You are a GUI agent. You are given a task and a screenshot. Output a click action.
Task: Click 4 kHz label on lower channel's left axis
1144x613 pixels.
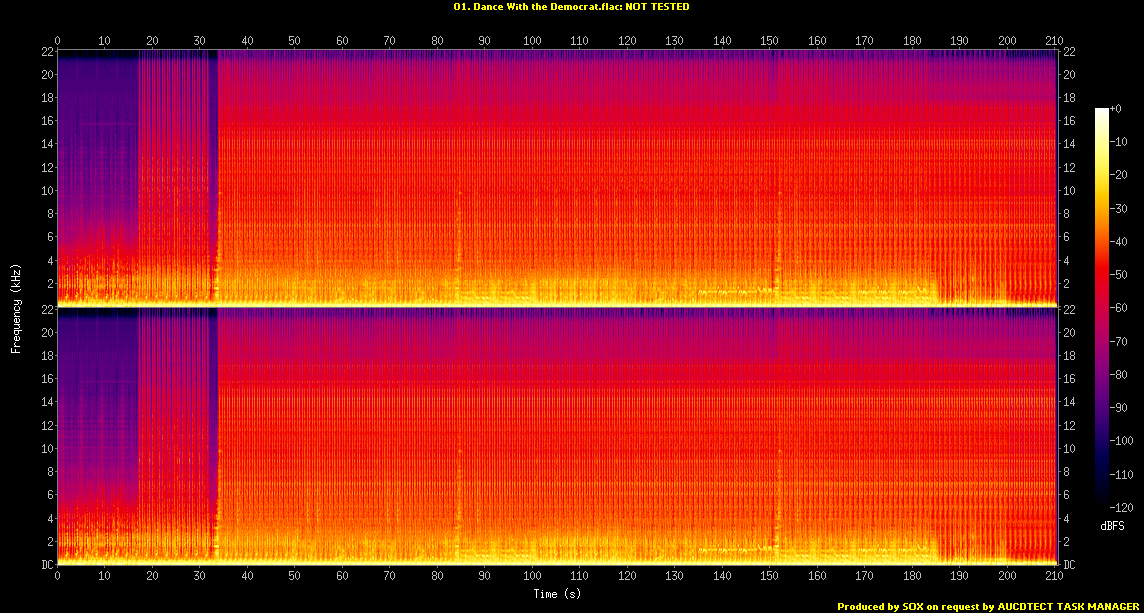(47, 518)
